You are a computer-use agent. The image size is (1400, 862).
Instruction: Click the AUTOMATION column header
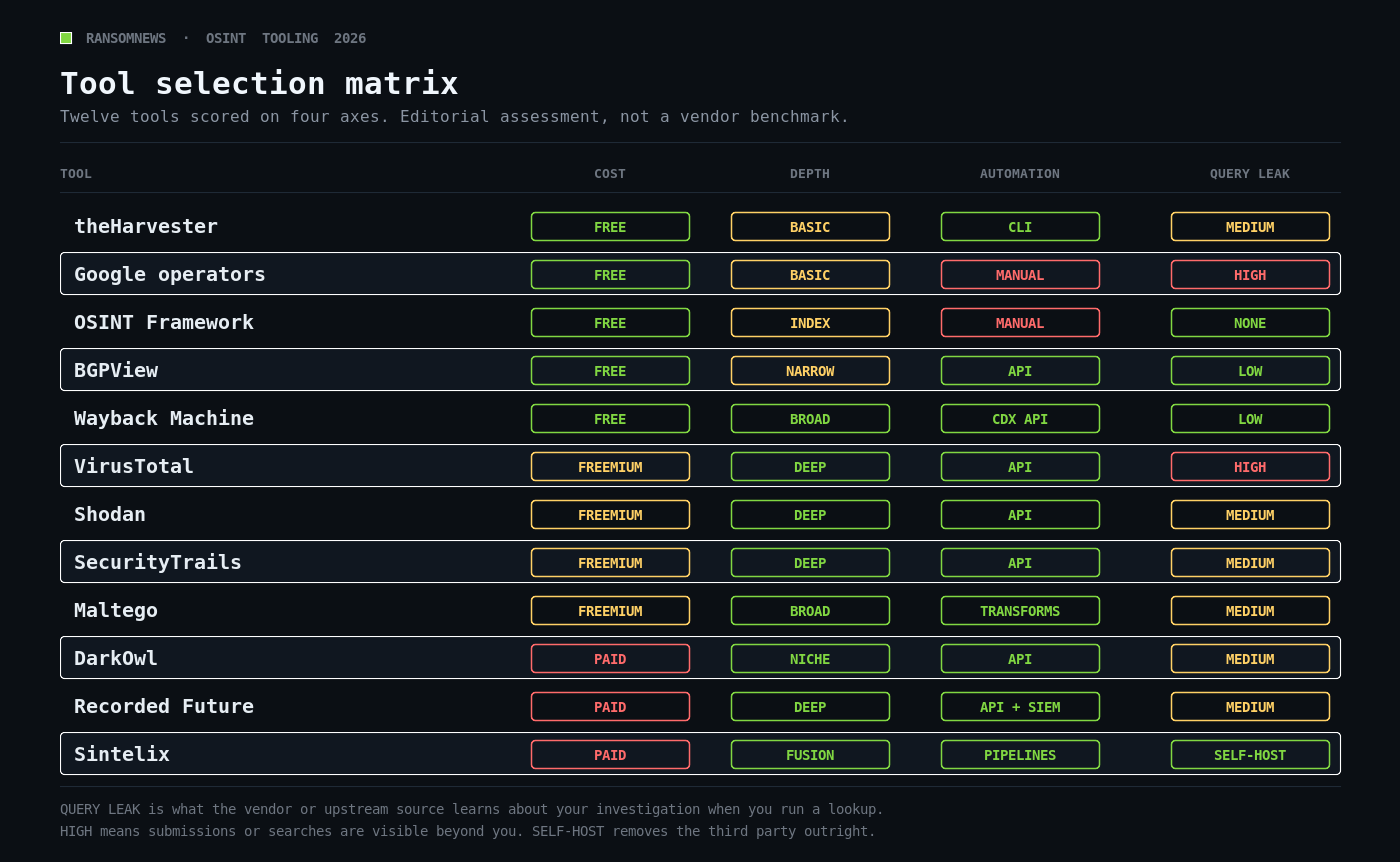click(1020, 174)
